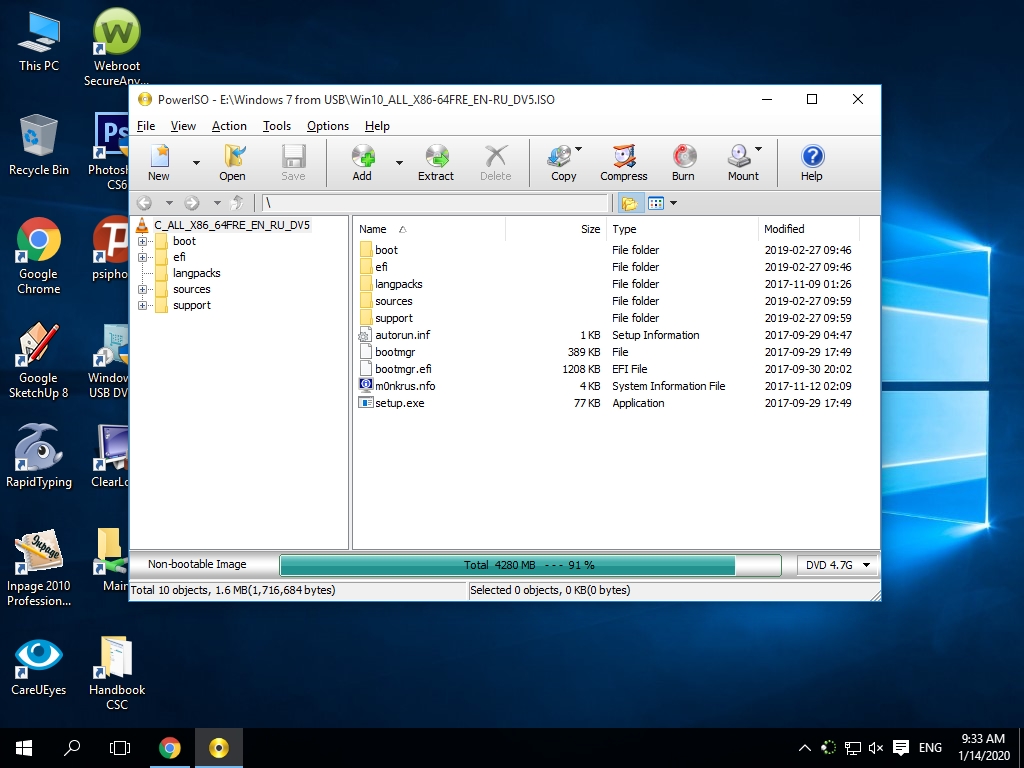Create a new image with the New icon
Image resolution: width=1024 pixels, height=768 pixels.
coord(158,160)
